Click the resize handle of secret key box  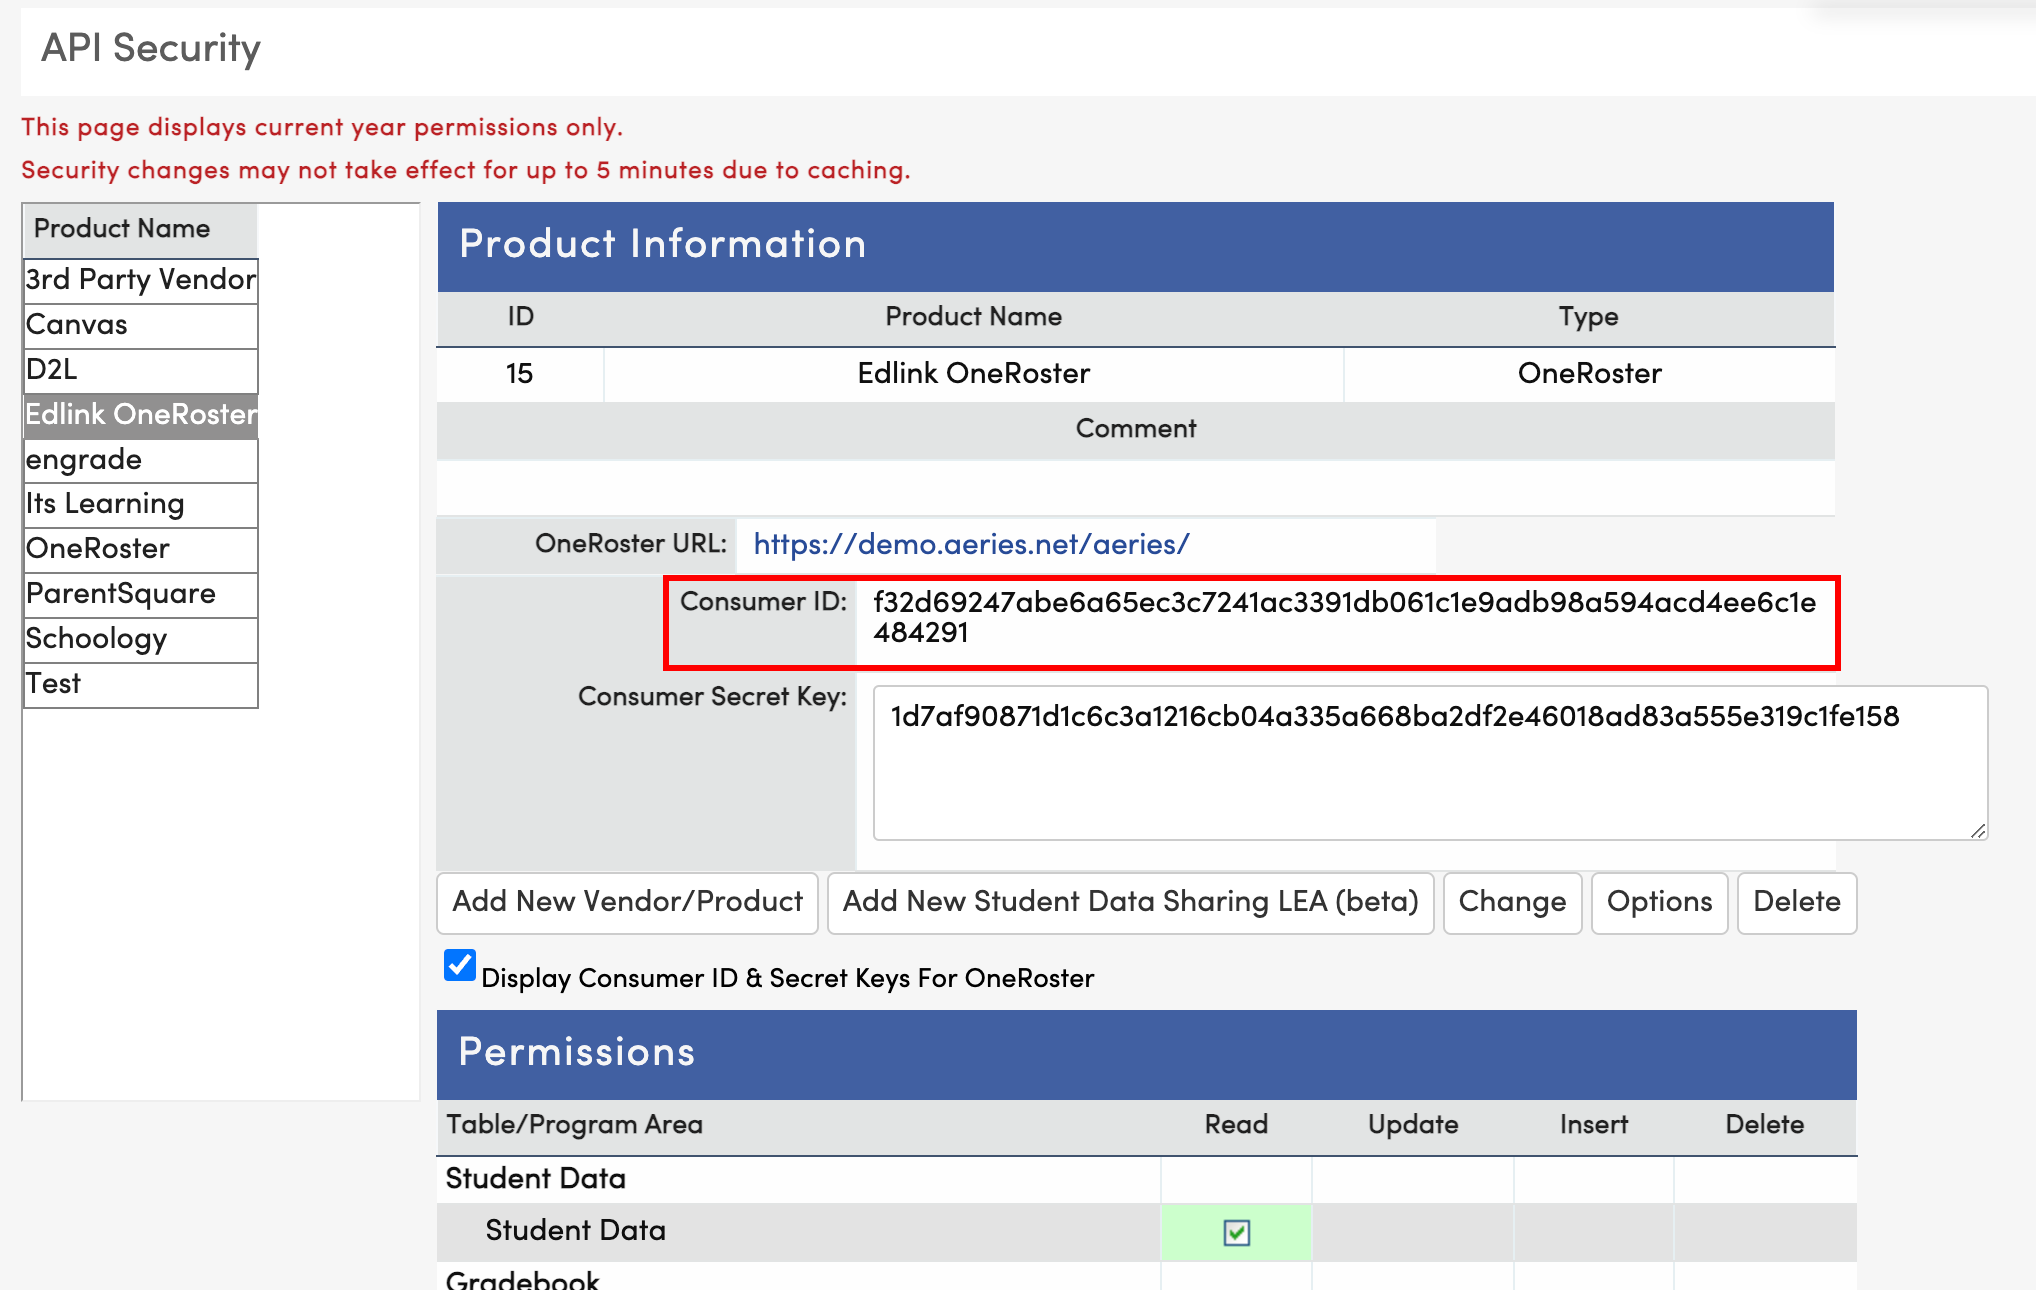[x=1978, y=830]
